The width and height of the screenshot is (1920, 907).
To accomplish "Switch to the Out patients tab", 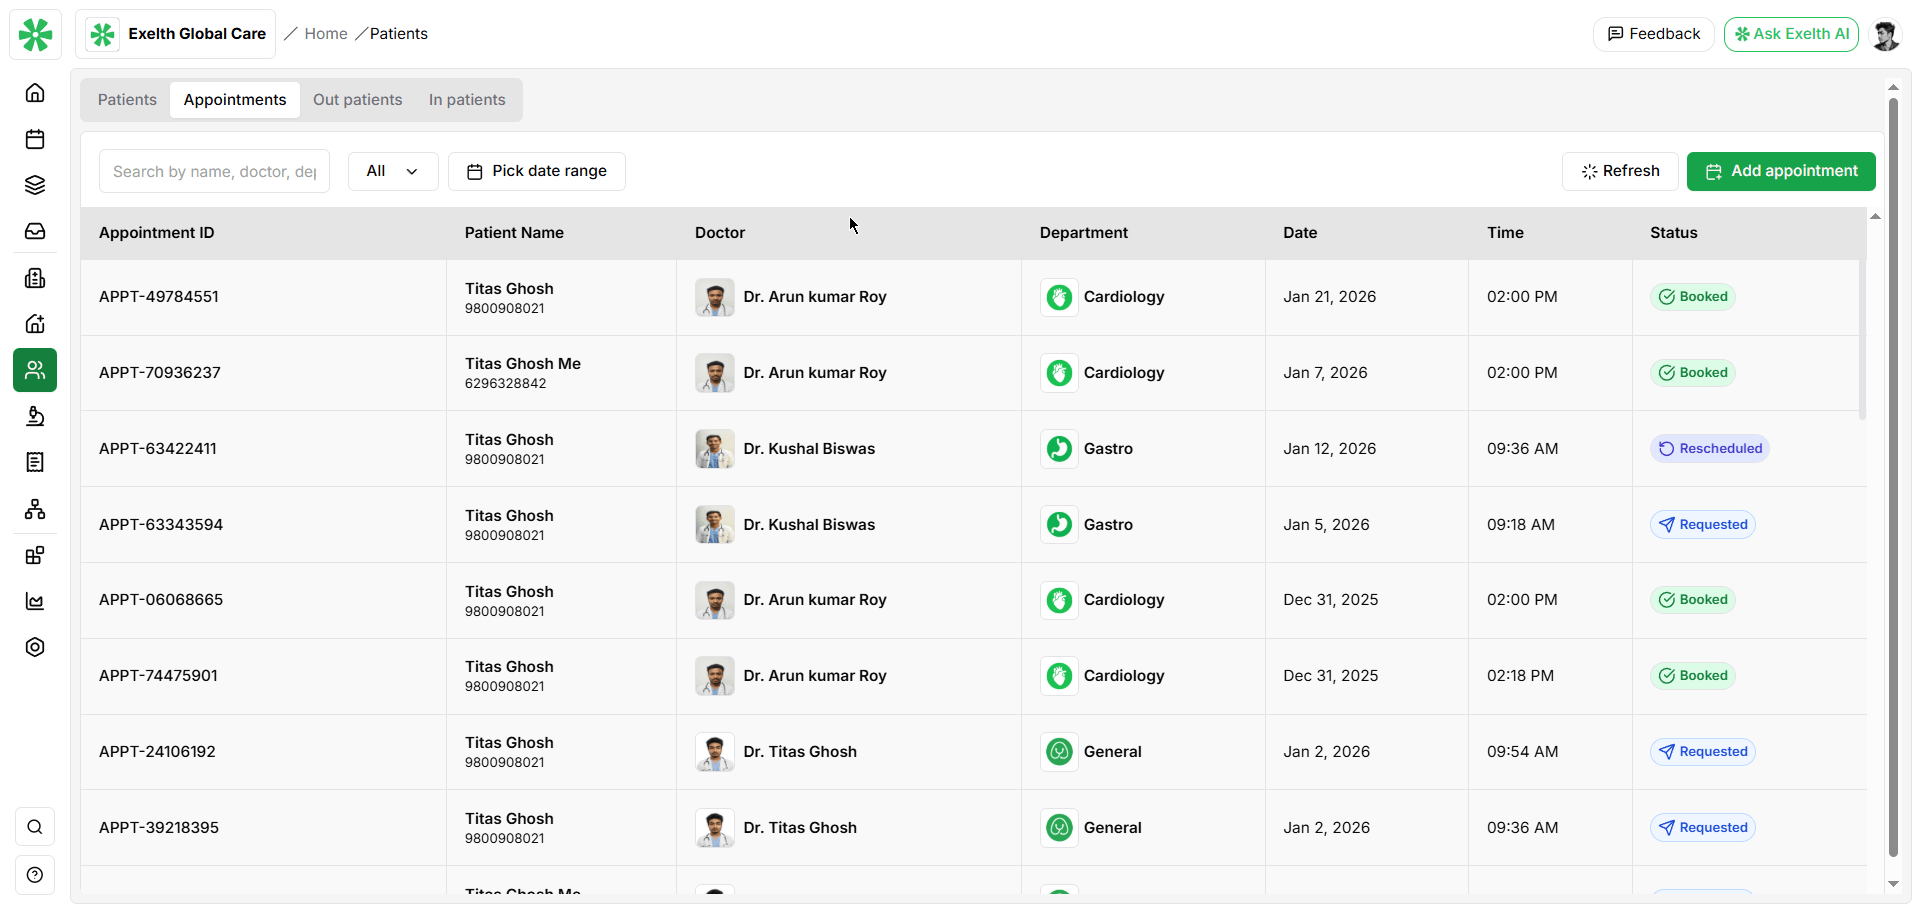I will 357,99.
